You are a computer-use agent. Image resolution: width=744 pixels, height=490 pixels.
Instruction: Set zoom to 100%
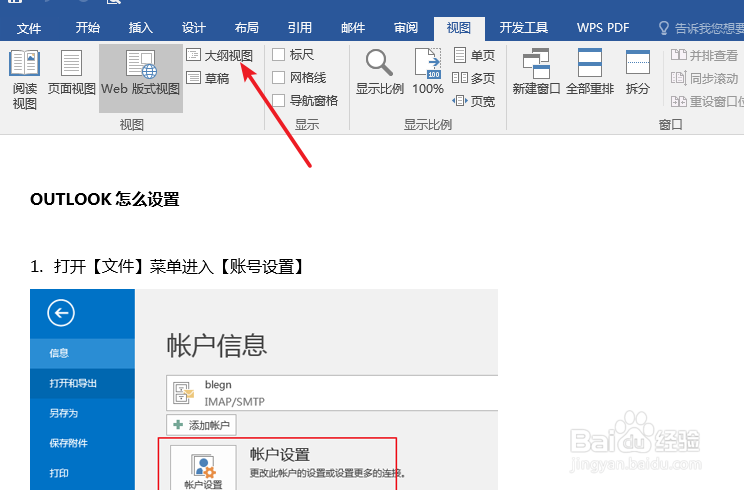click(x=428, y=73)
